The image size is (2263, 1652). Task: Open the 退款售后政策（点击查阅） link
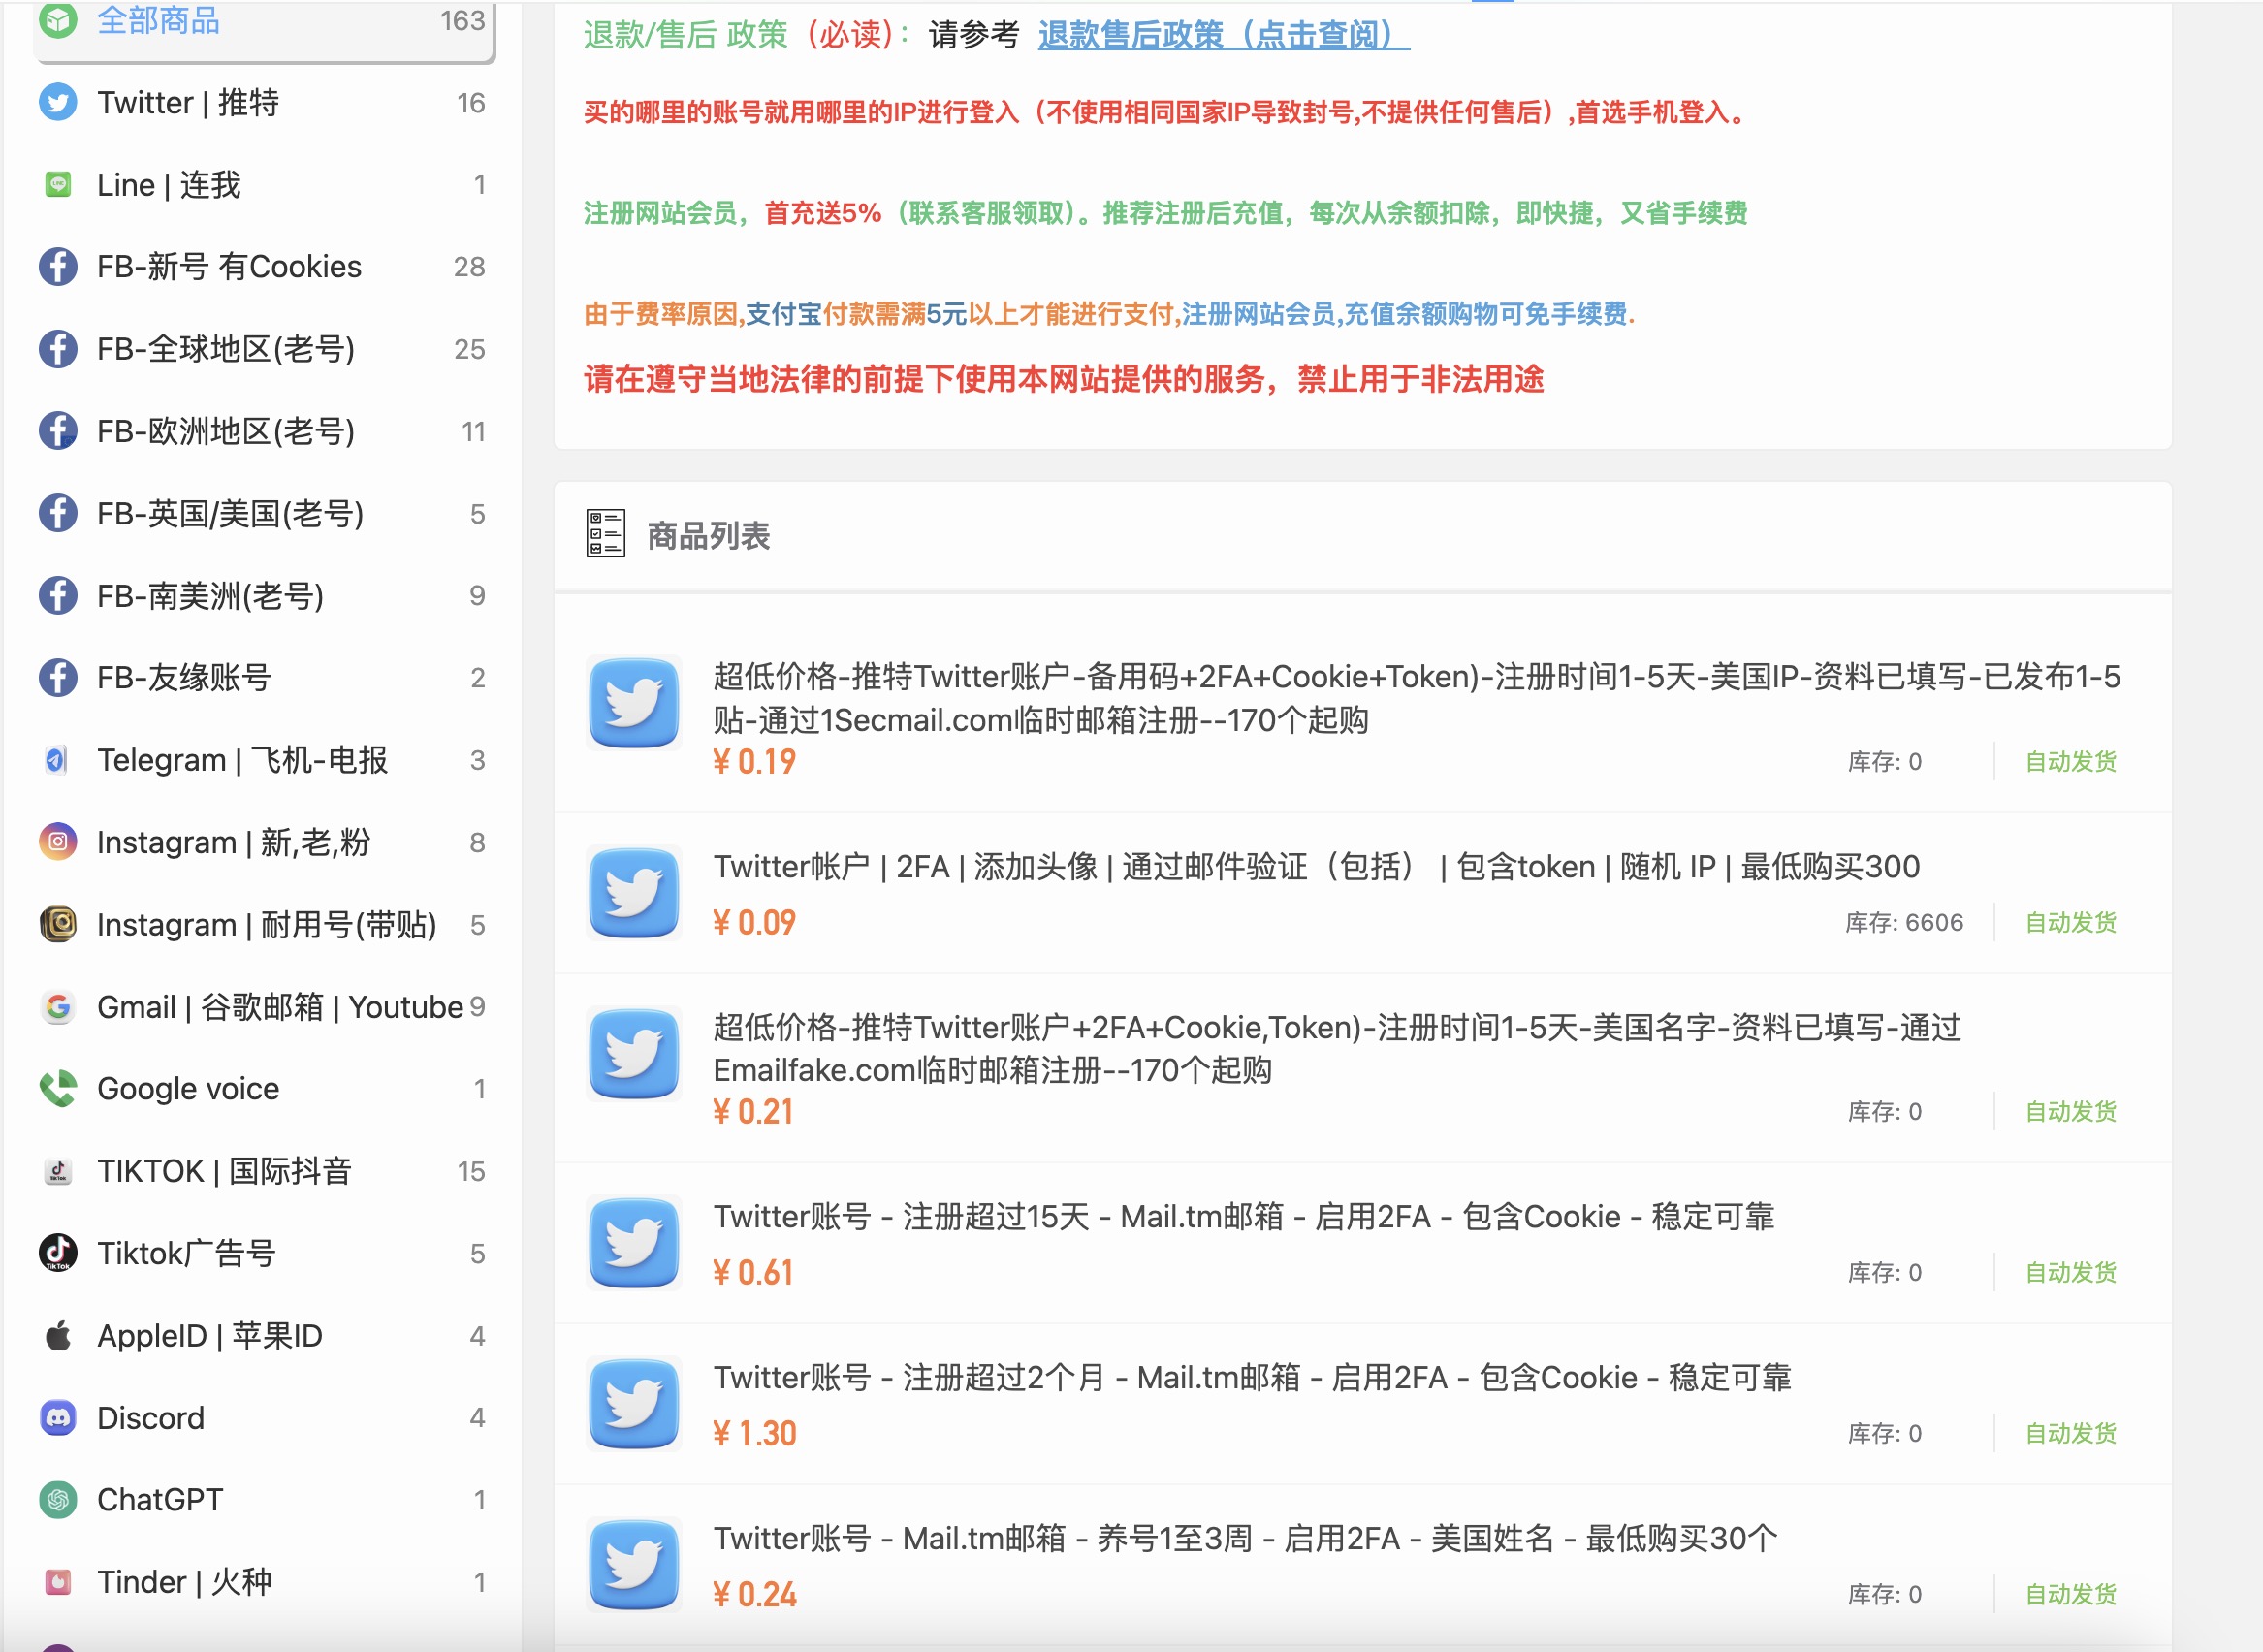(x=1223, y=35)
